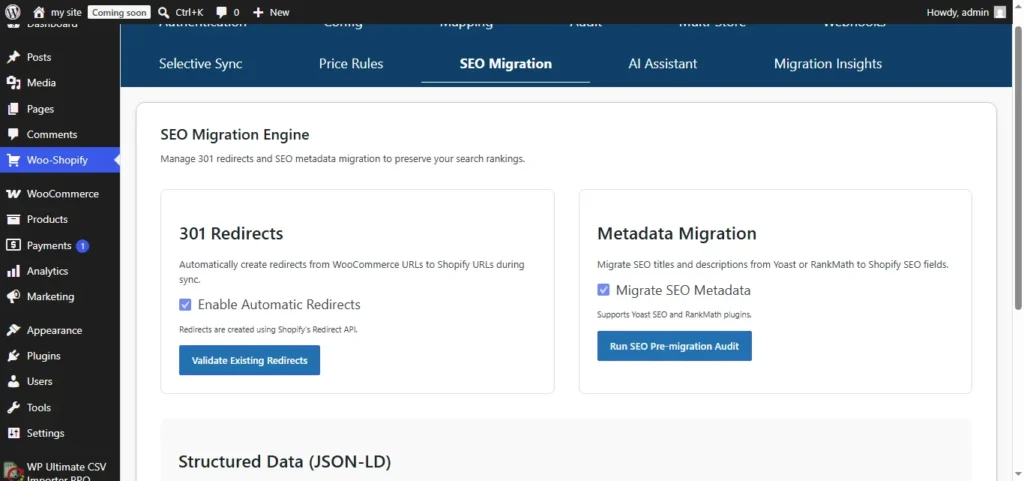Switch to the Selective Sync tab

pyautogui.click(x=200, y=64)
